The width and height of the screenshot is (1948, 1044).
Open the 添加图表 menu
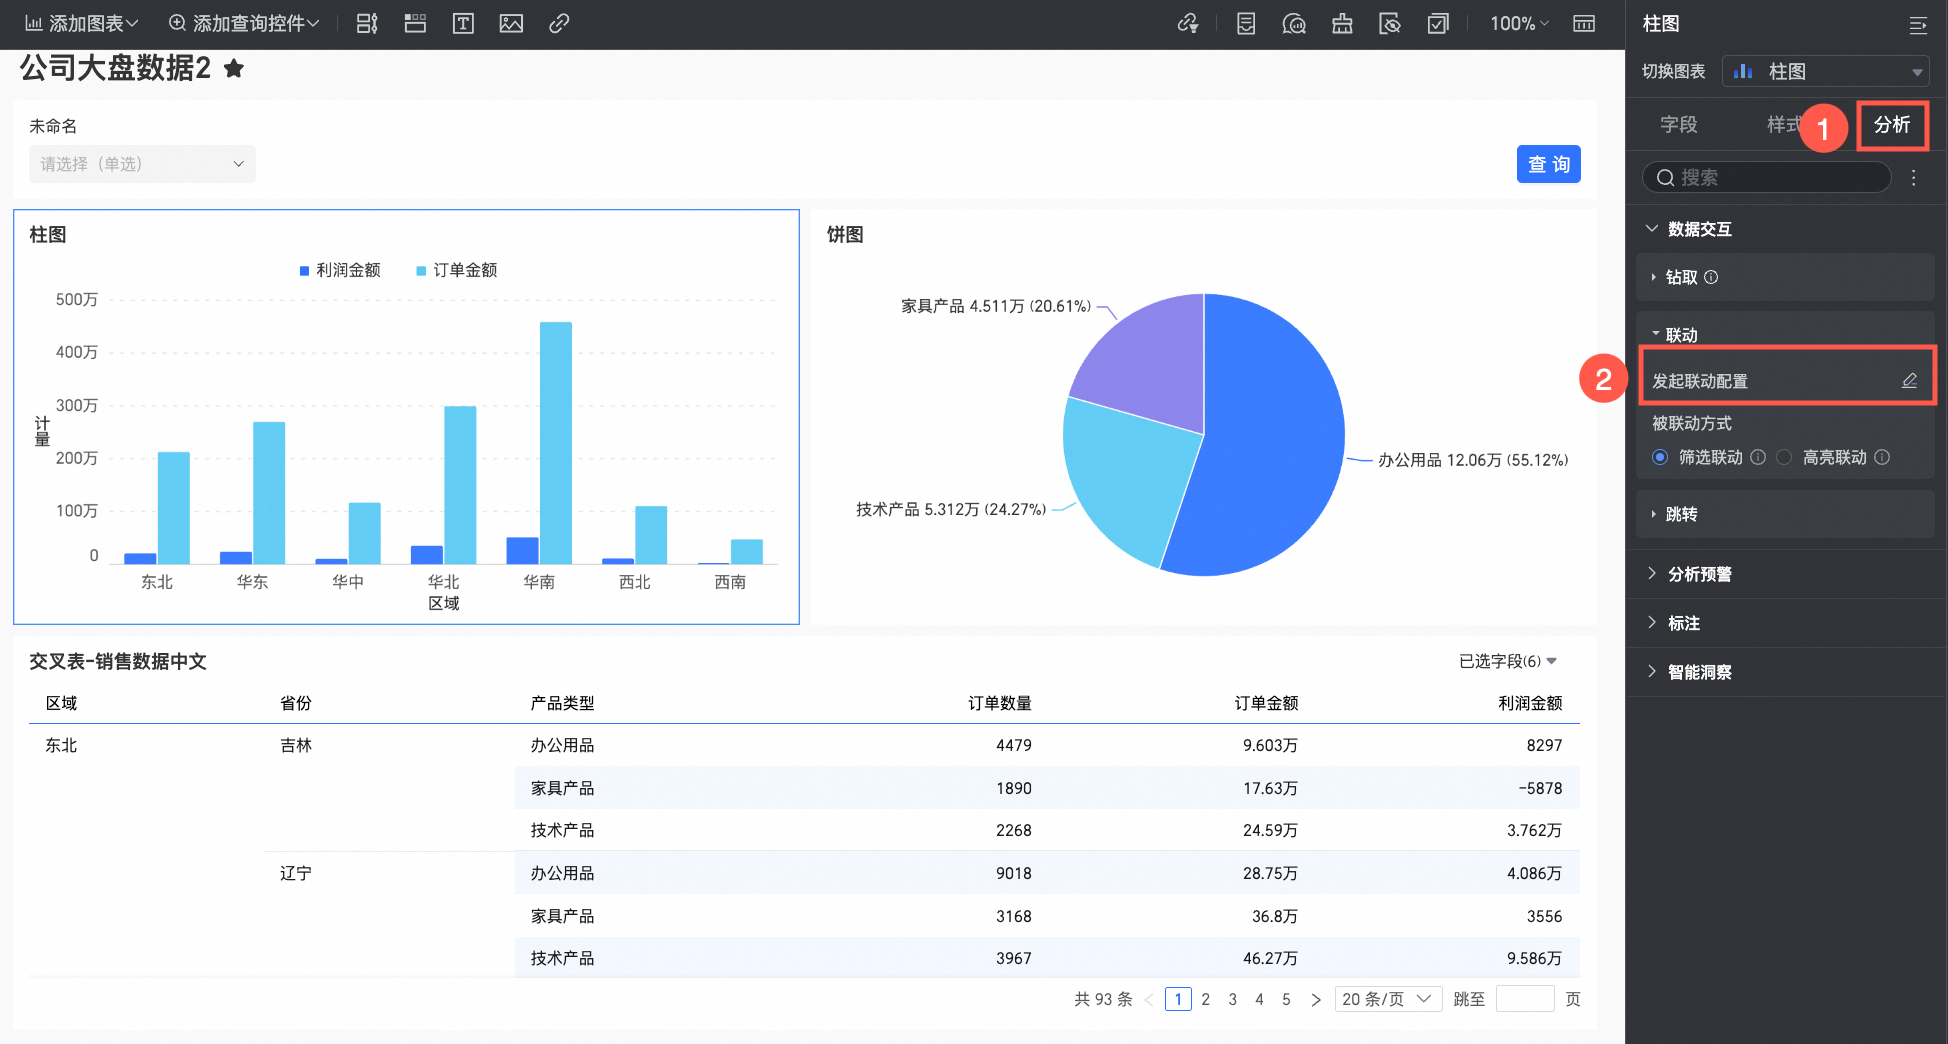[x=81, y=23]
